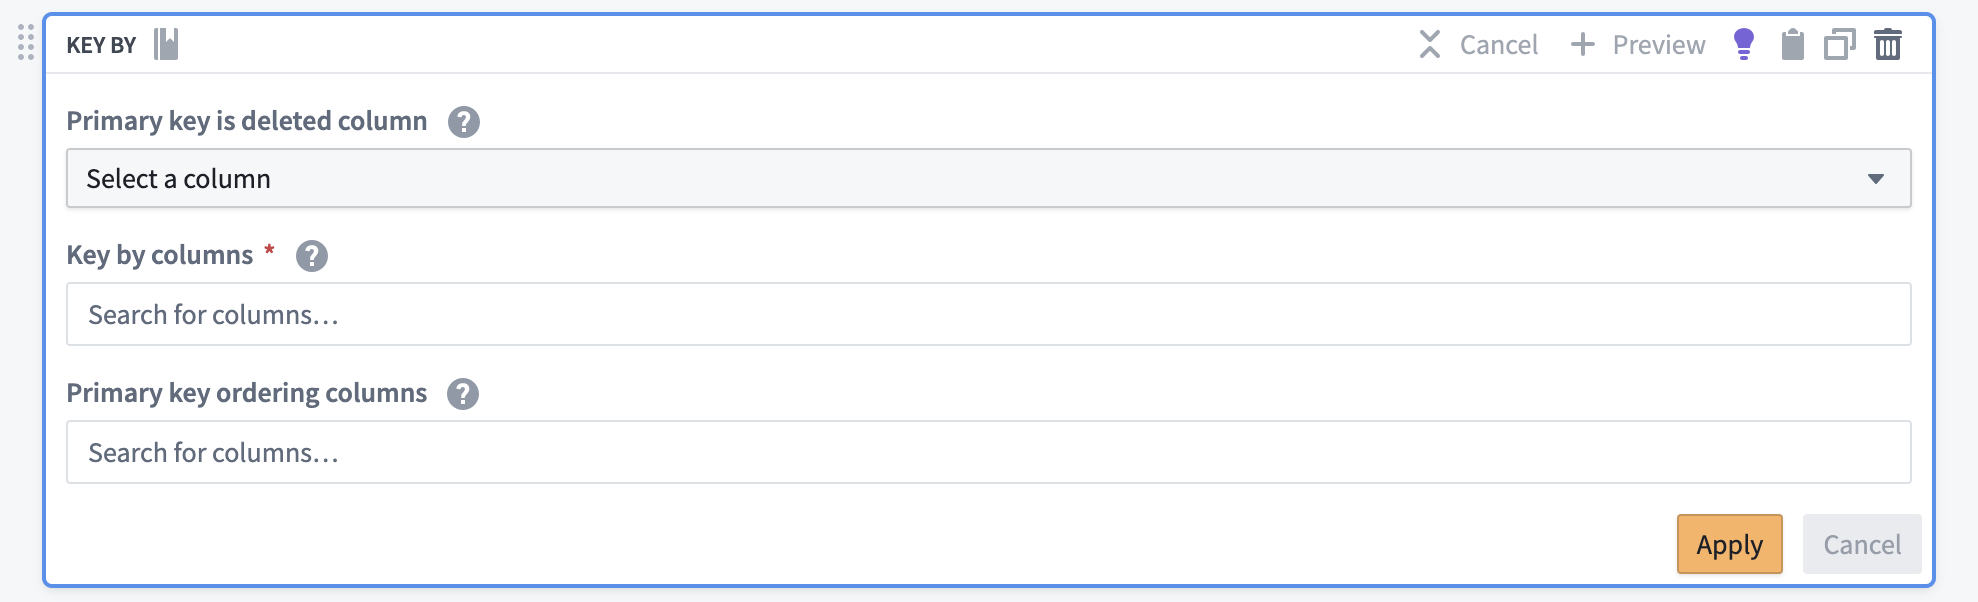Focus the Key by columns search field
The height and width of the screenshot is (602, 1978).
tap(988, 314)
